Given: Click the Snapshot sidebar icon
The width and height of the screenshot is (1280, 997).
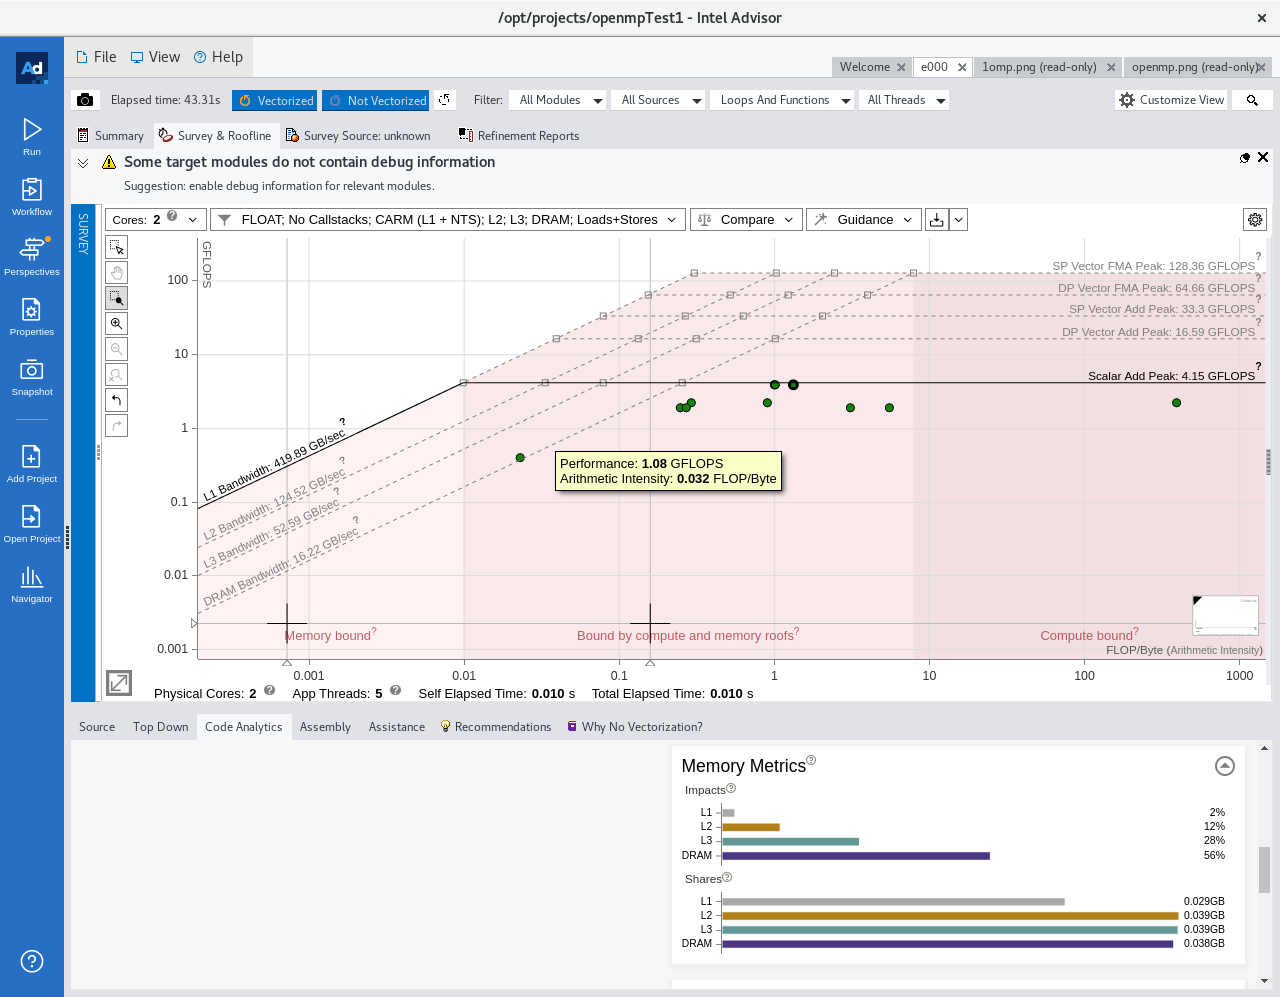Looking at the screenshot, I should [x=32, y=376].
